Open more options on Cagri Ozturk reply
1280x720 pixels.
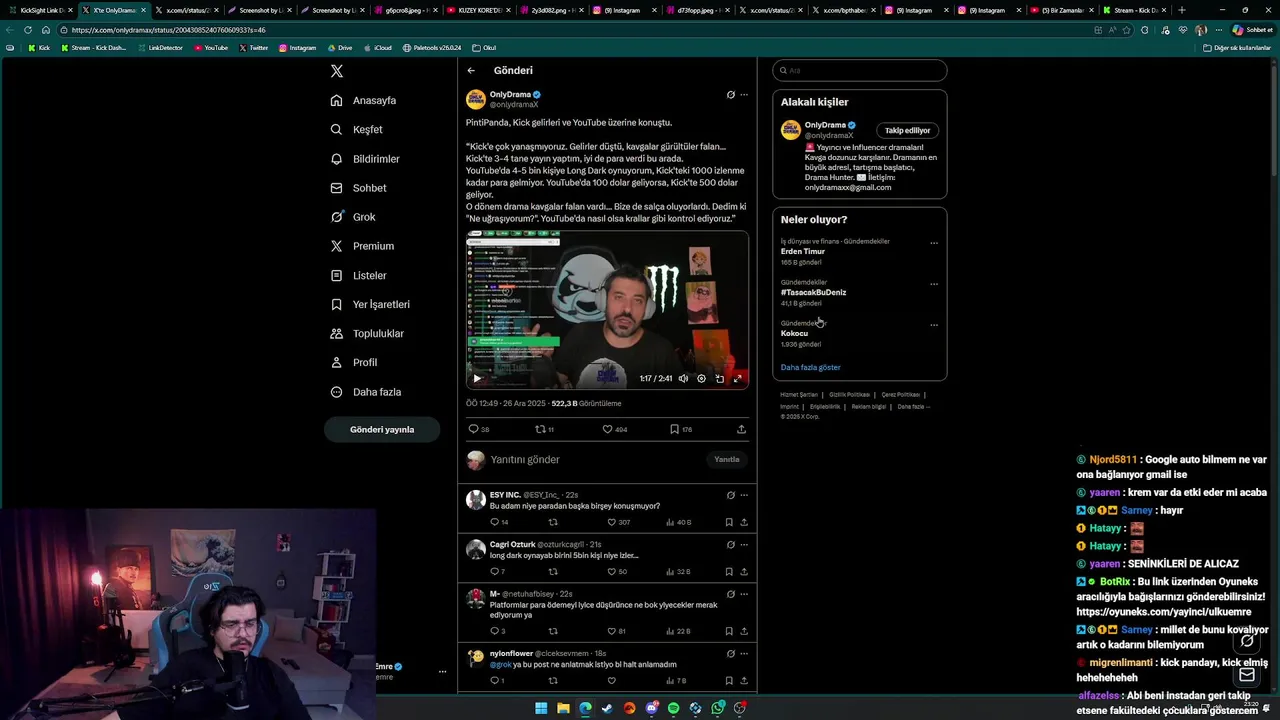click(744, 545)
